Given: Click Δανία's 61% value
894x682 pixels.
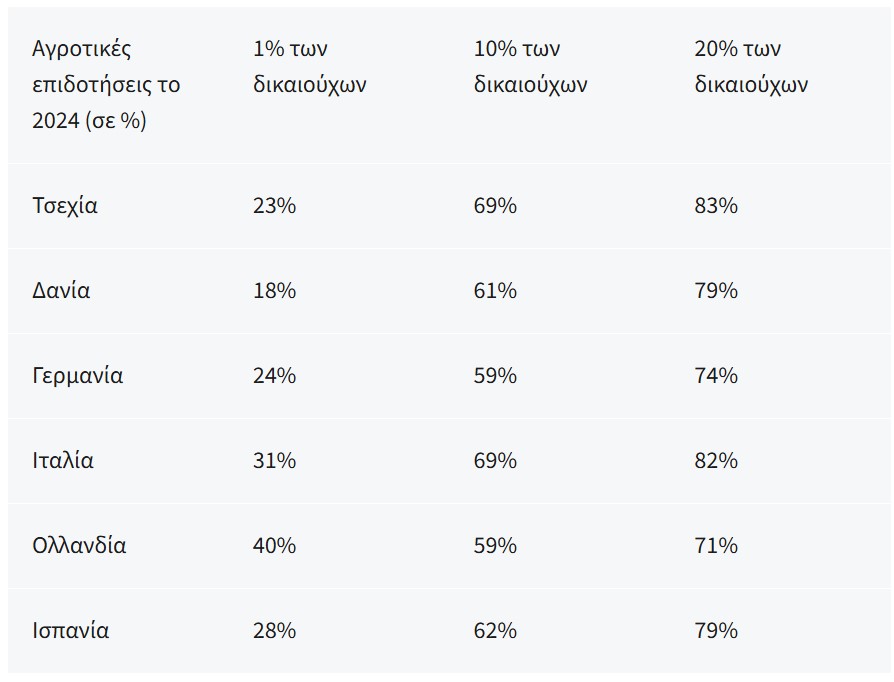Looking at the screenshot, I should tap(495, 291).
